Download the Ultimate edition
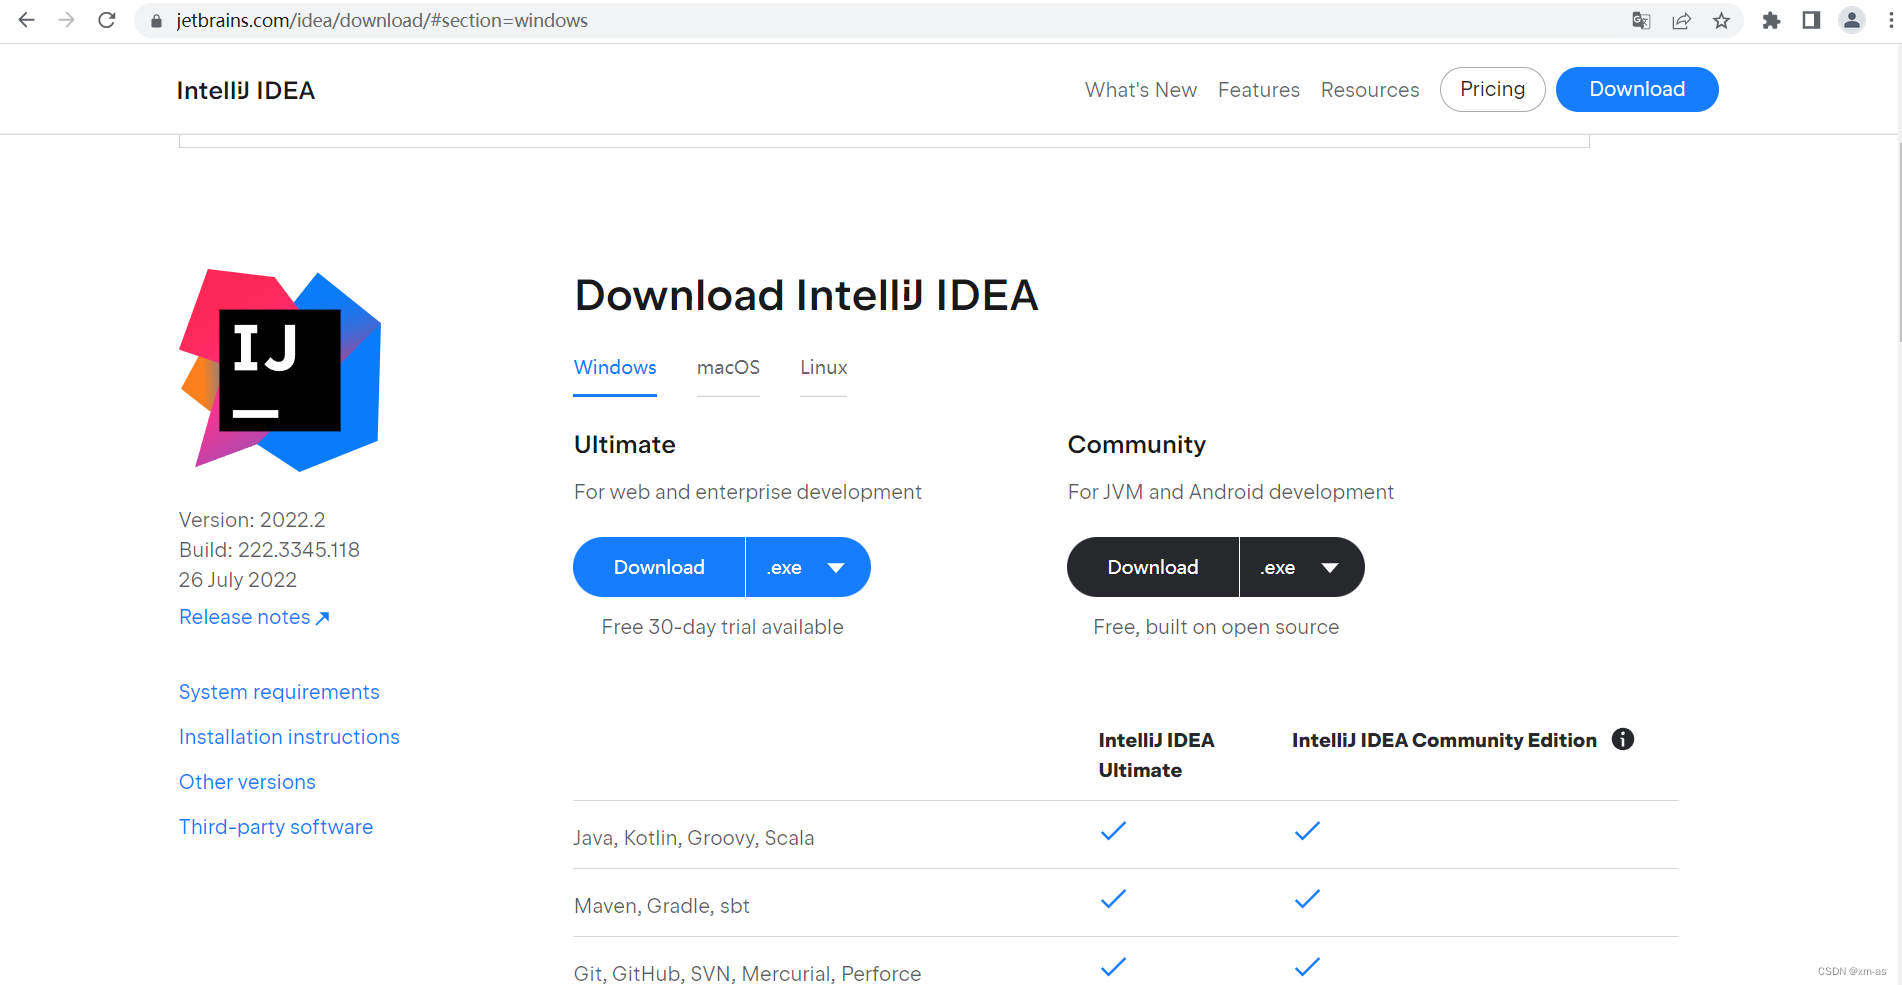The height and width of the screenshot is (985, 1902). click(659, 567)
